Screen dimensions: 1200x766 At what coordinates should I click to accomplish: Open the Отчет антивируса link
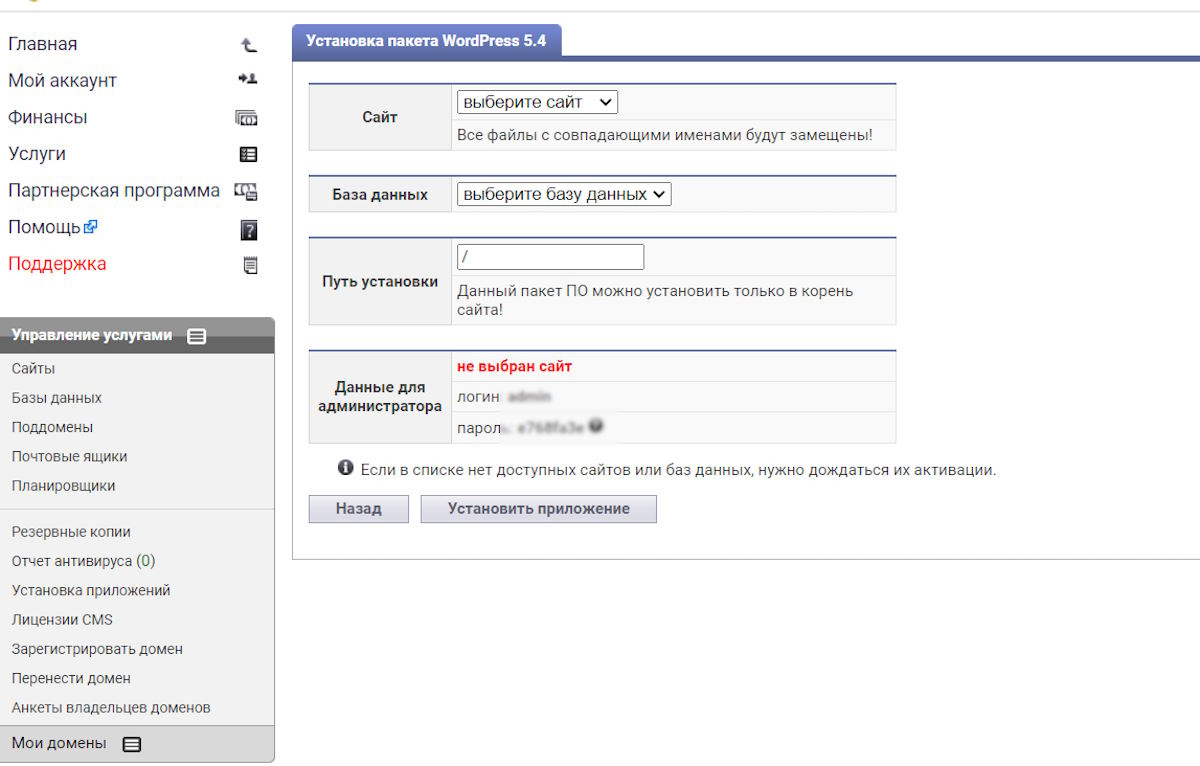tap(84, 561)
